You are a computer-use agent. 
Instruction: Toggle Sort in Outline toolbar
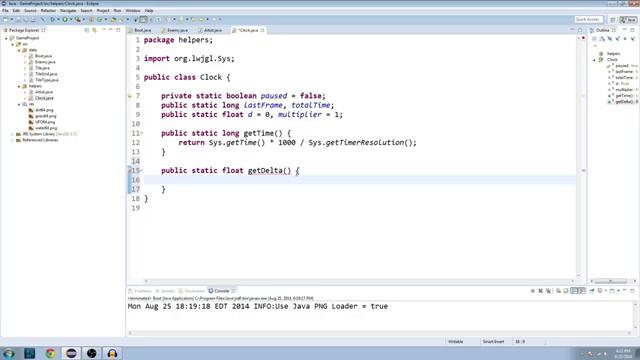tap(602, 39)
